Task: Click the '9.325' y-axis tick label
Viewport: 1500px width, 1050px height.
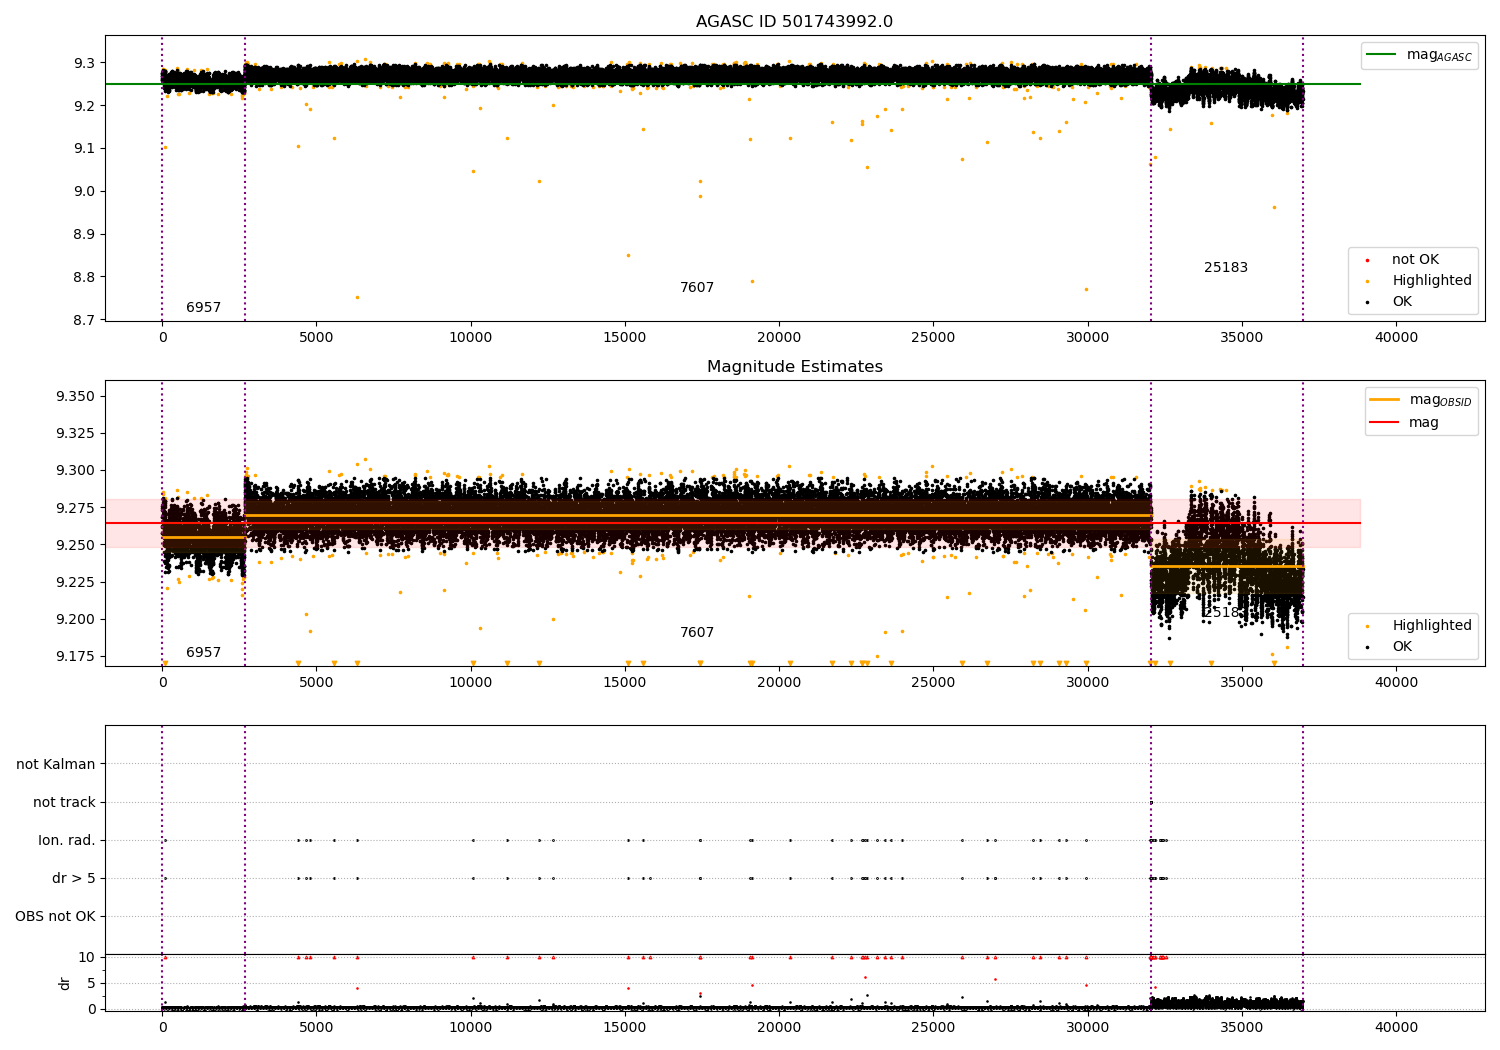Action: click(x=76, y=434)
